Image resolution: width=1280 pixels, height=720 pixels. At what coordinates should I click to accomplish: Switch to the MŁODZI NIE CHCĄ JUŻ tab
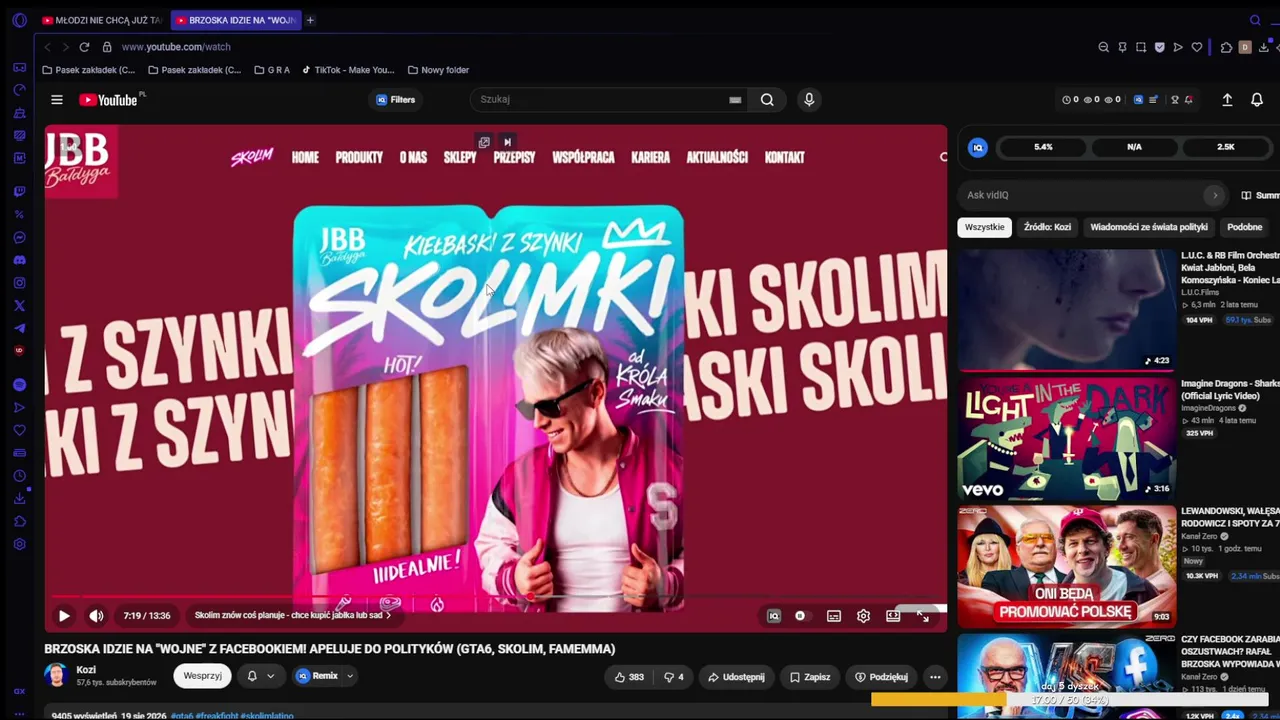(x=102, y=20)
